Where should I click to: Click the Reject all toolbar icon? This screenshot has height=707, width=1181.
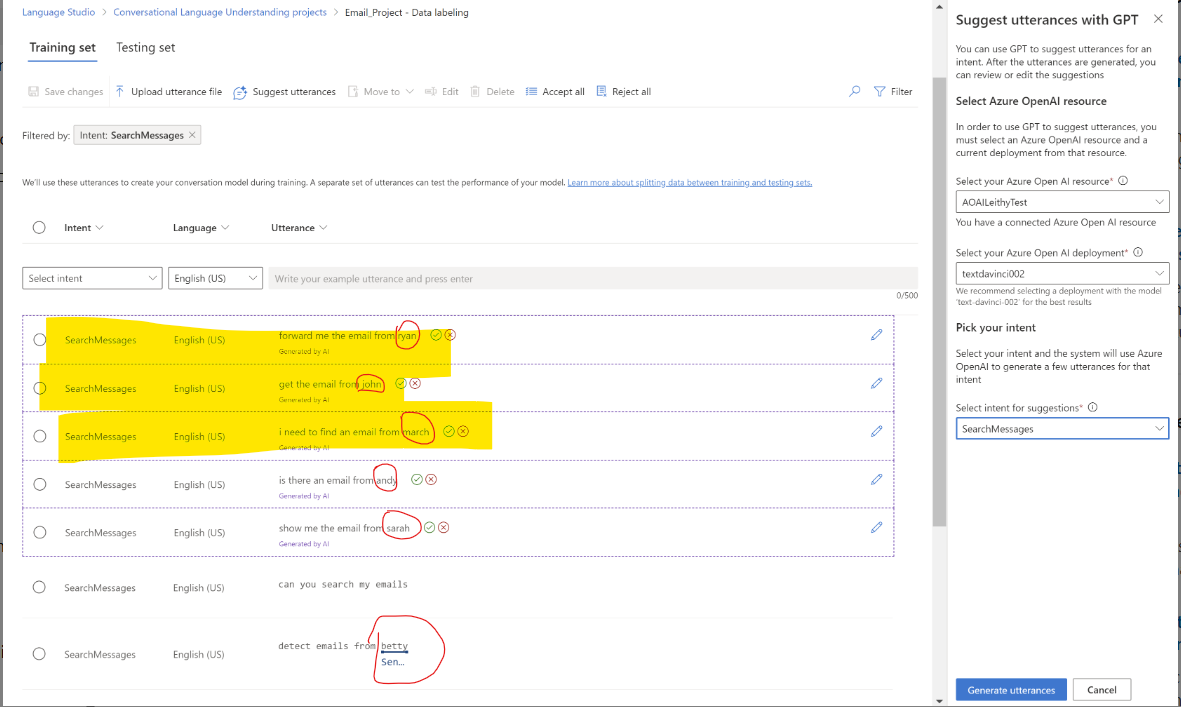click(601, 91)
